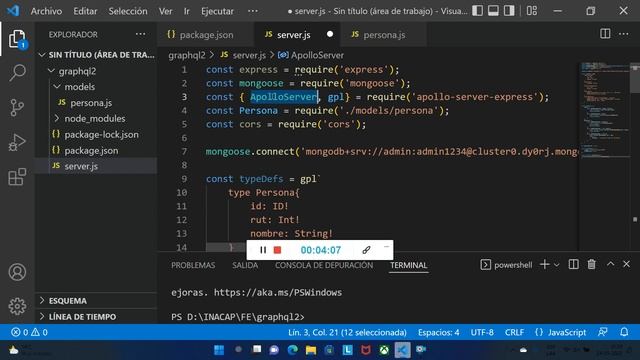
Task: Close the terminal panel
Action: [627, 264]
